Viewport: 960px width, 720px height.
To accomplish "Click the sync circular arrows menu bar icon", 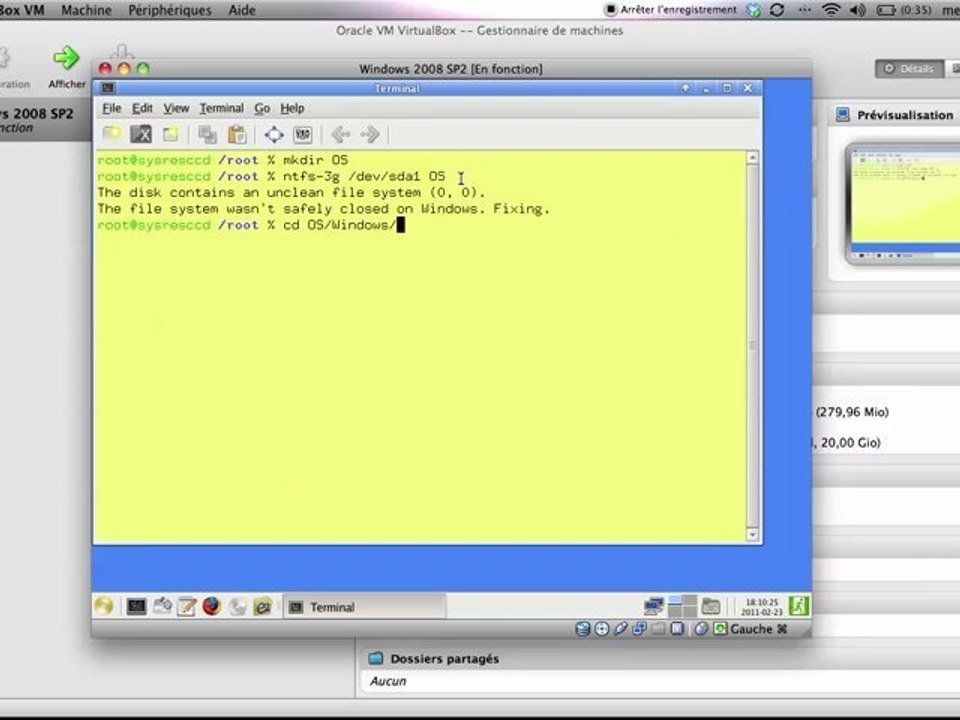I will 777,10.
